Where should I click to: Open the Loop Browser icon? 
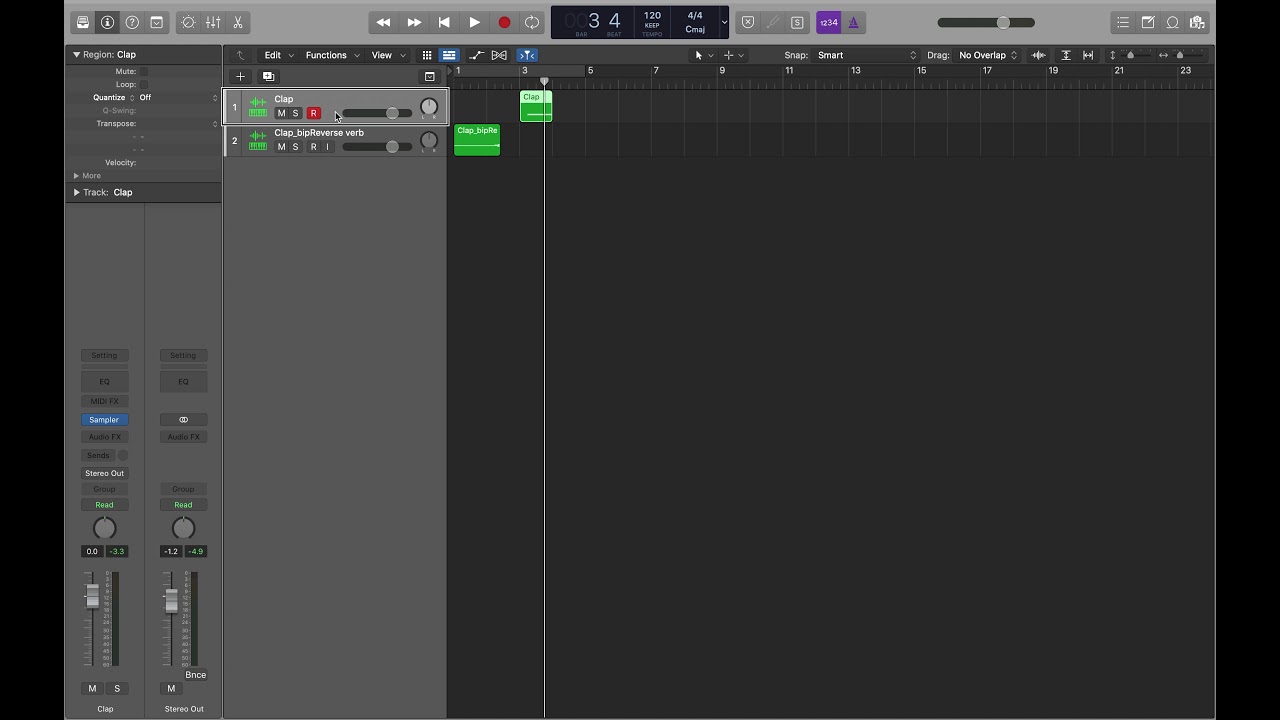pos(1173,22)
